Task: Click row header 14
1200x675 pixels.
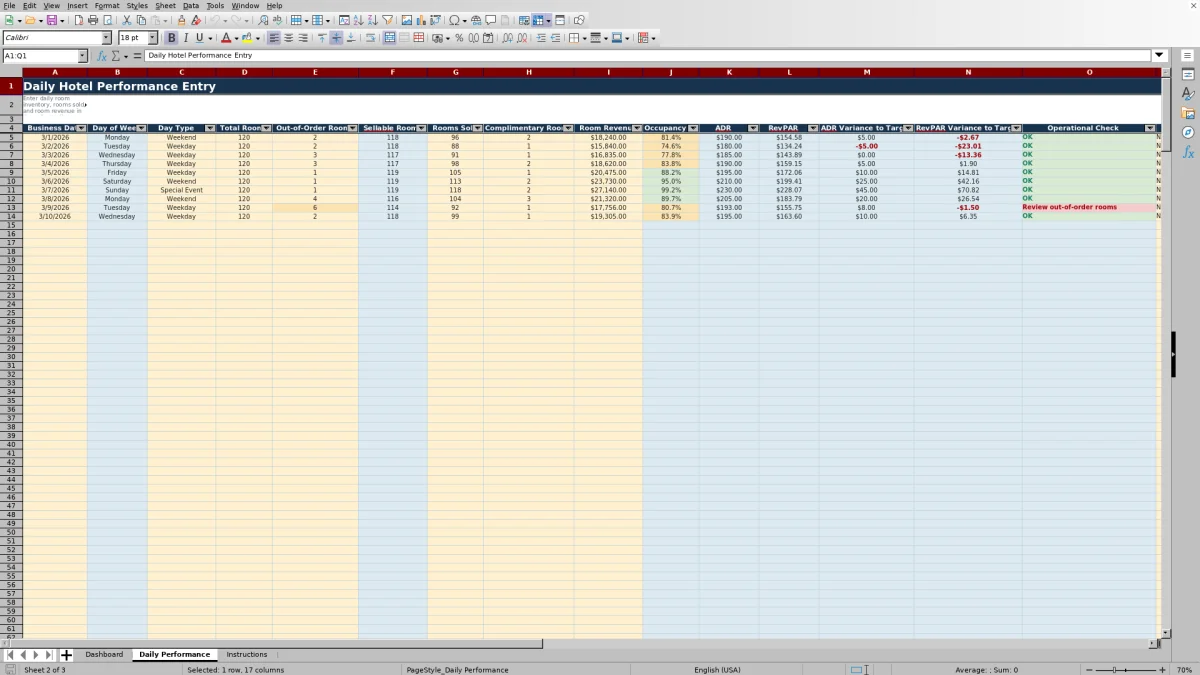Action: [x=11, y=216]
